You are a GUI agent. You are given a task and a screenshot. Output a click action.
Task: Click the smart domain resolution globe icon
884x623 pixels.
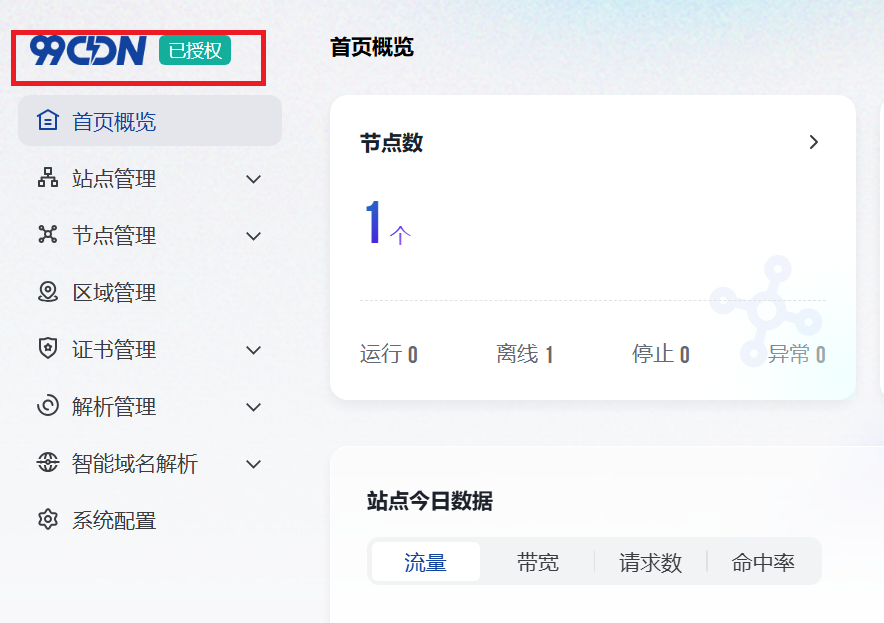(47, 463)
